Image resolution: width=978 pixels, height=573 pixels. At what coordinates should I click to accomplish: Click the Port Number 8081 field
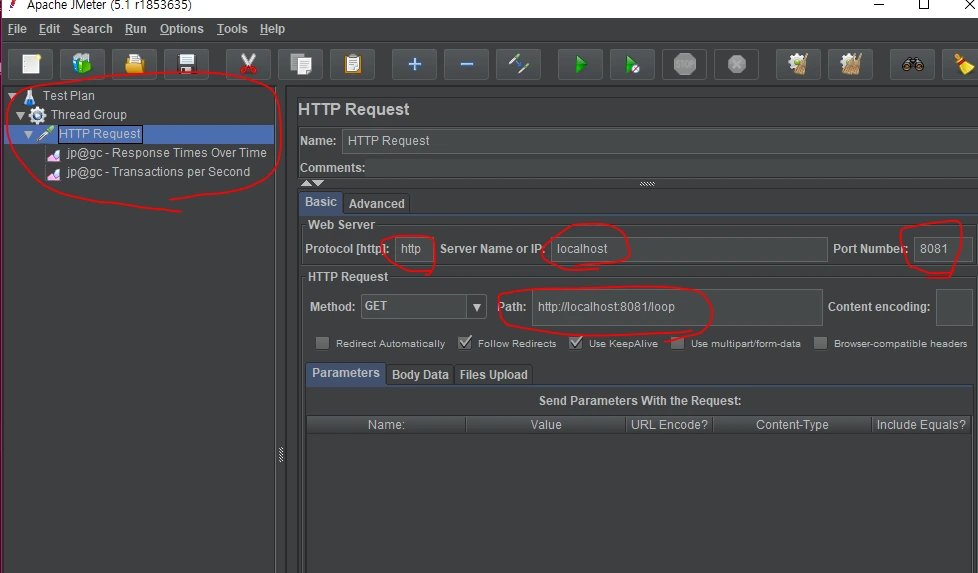coord(942,249)
